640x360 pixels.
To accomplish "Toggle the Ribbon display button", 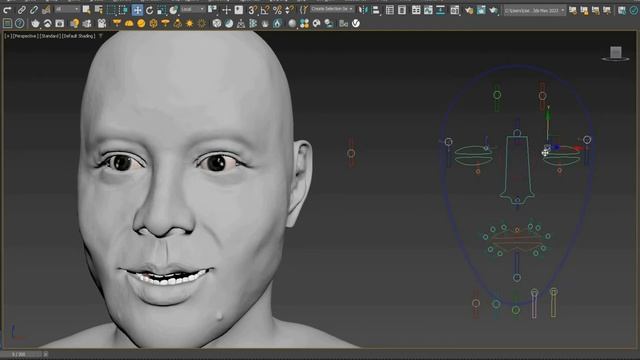I will tap(416, 10).
